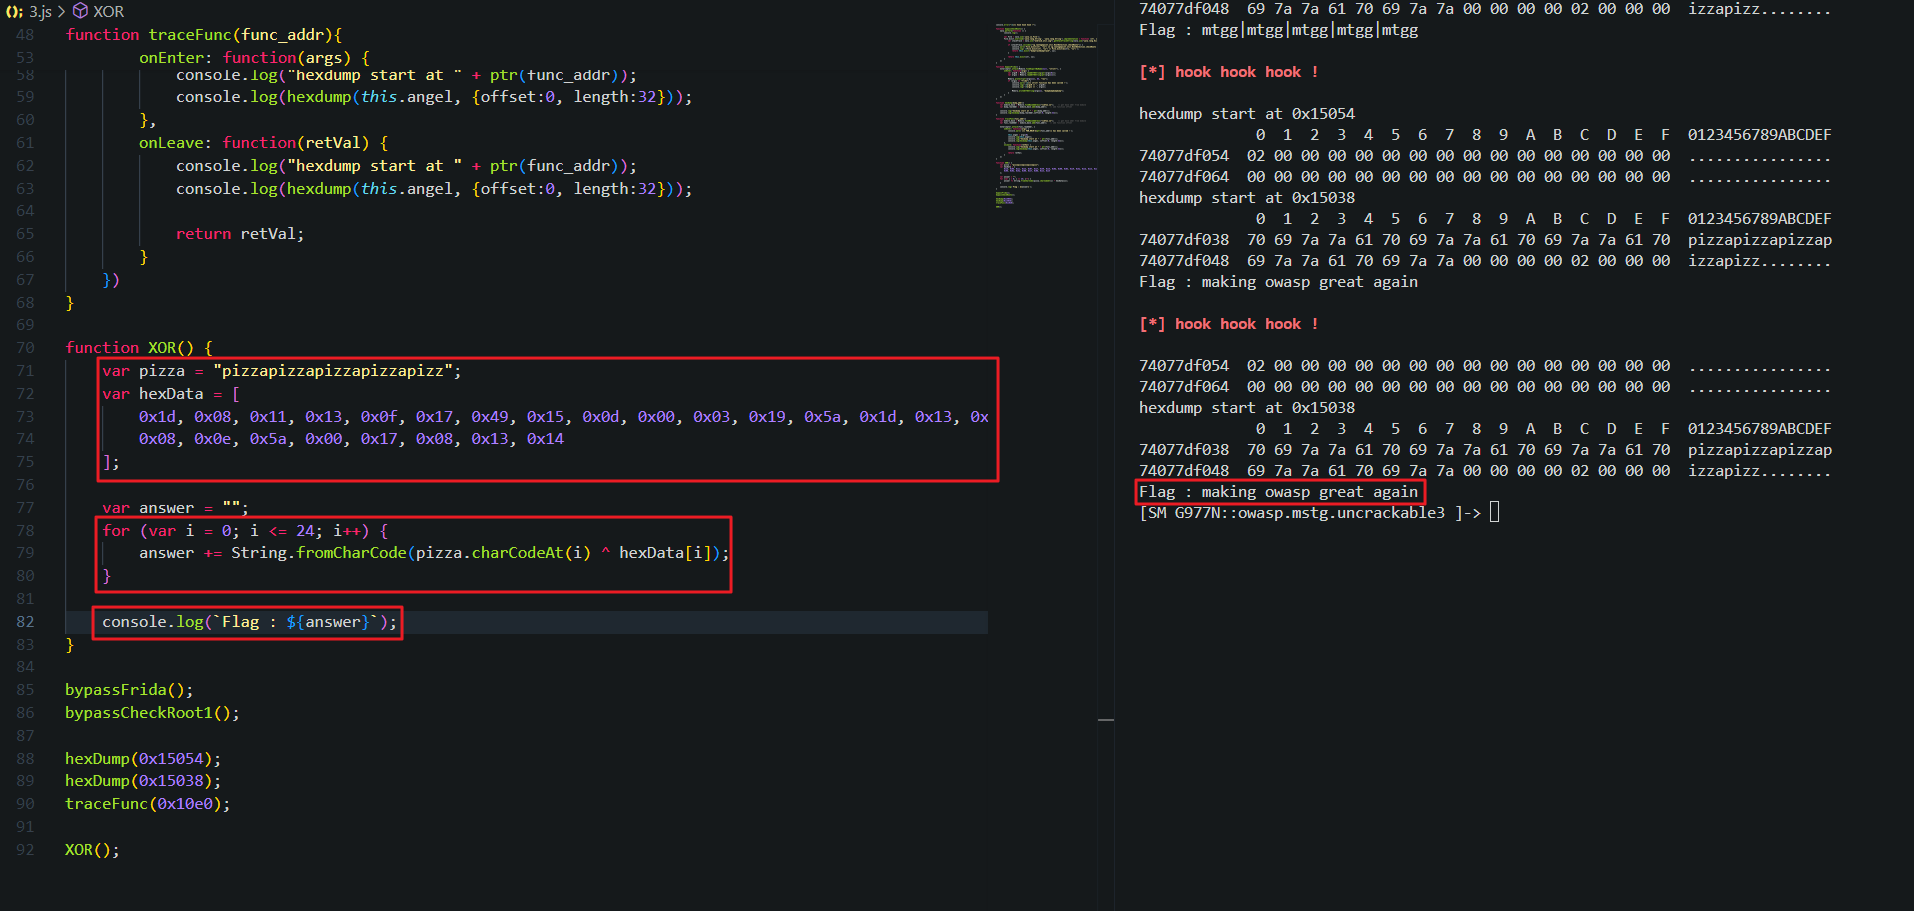Click line number 70 in the gutter
The width and height of the screenshot is (1914, 911).
(25, 348)
